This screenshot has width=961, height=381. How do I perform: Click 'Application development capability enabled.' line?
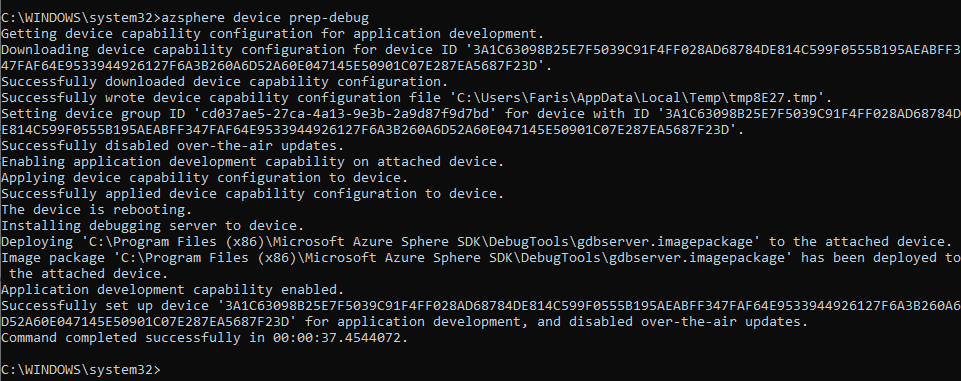pos(173,289)
